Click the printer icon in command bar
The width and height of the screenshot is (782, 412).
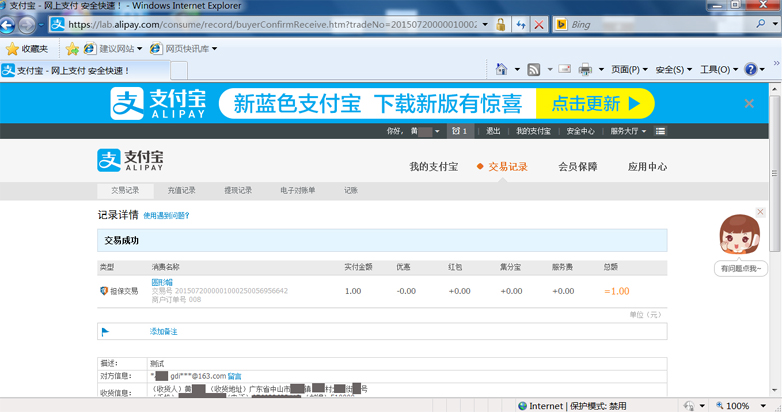[x=585, y=69]
